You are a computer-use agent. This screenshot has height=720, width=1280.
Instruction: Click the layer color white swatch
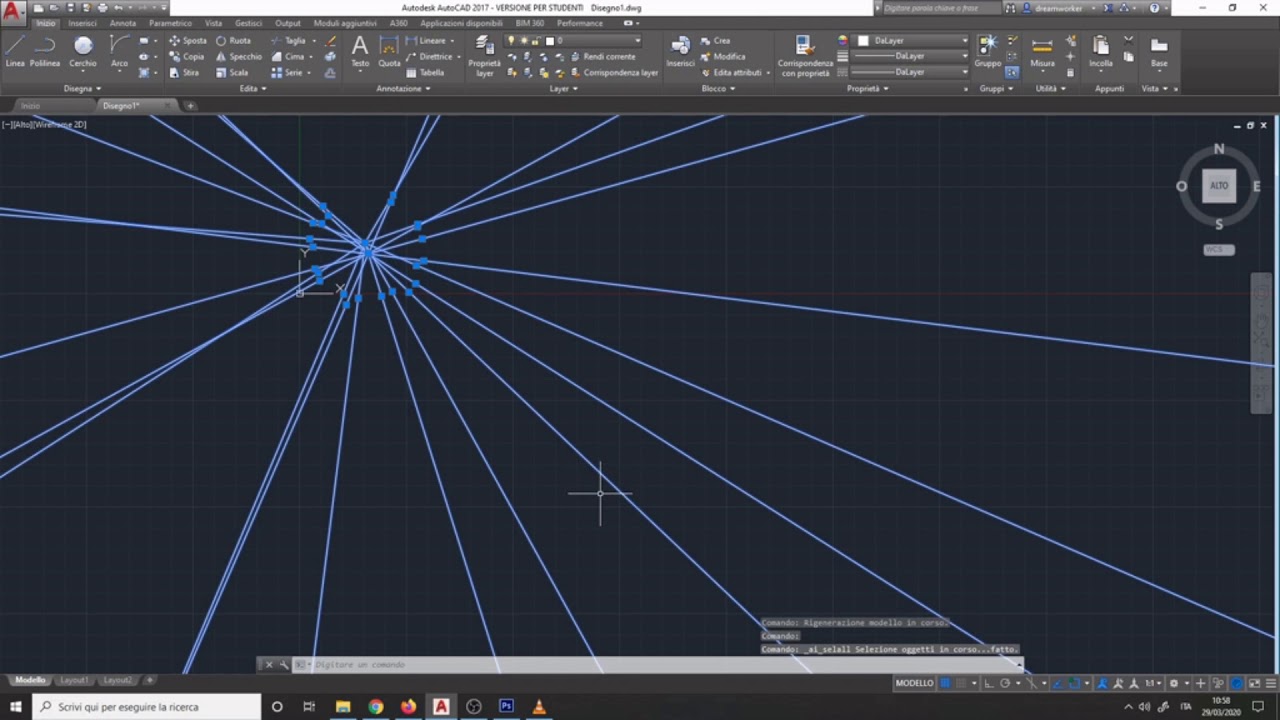(550, 41)
